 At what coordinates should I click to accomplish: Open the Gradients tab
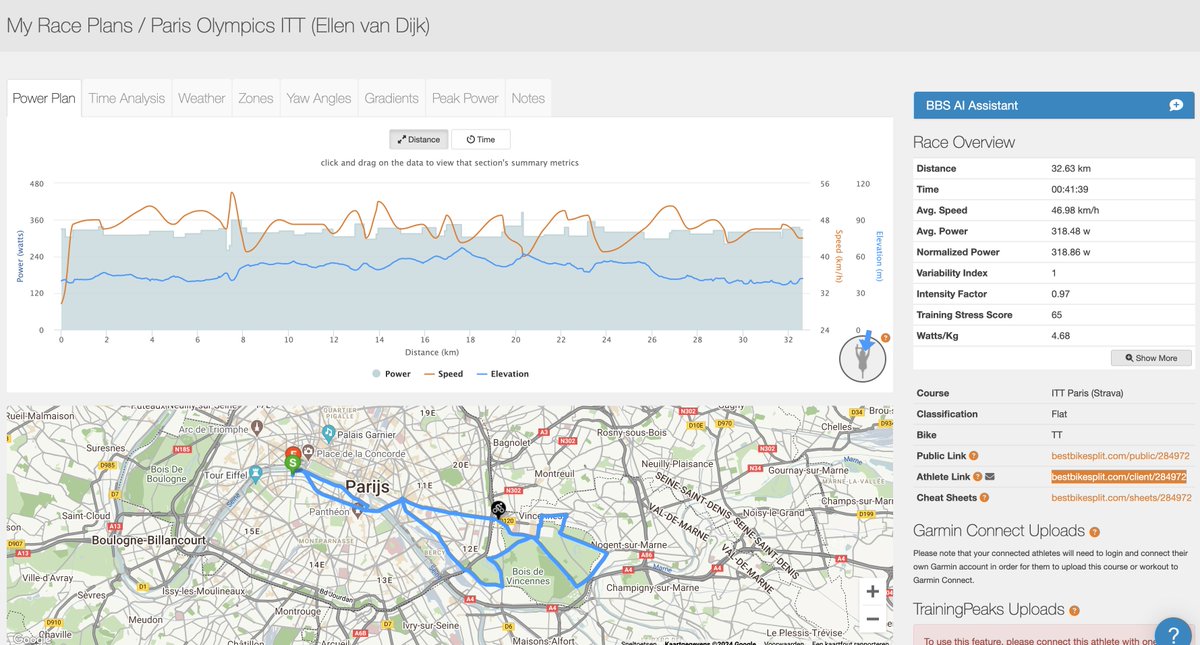pyautogui.click(x=392, y=98)
